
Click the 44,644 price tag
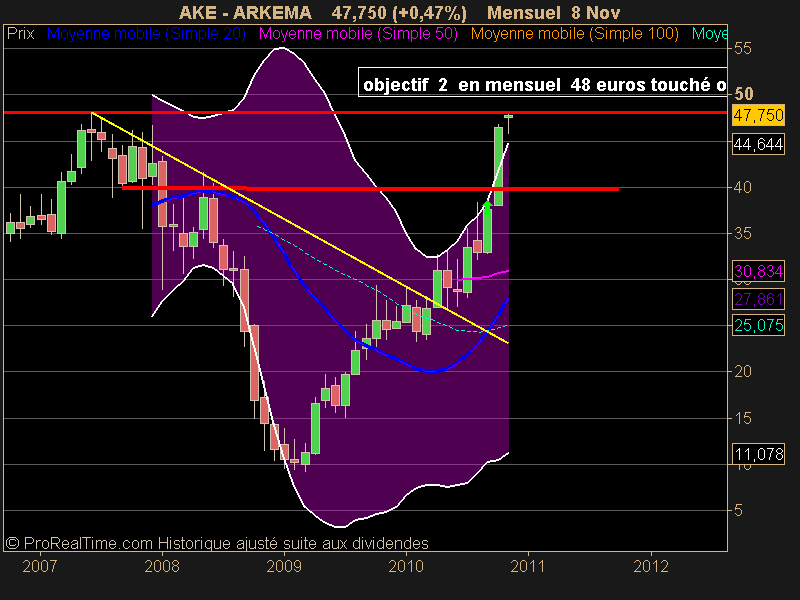[x=758, y=144]
